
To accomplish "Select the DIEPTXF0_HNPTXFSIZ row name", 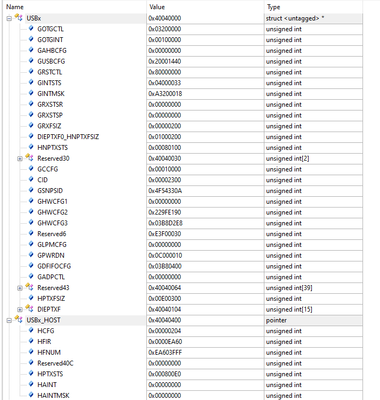I will coord(68,137).
